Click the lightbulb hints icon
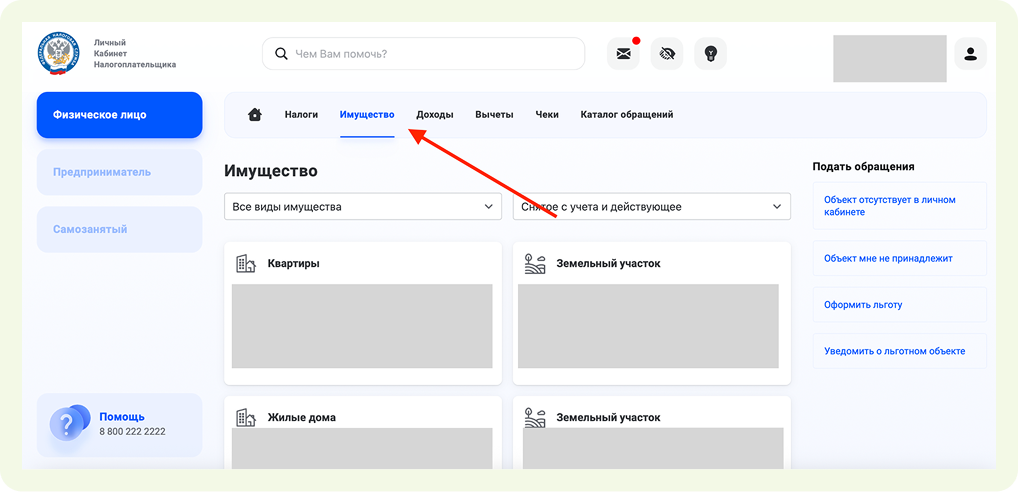The image size is (1018, 492). coord(711,54)
